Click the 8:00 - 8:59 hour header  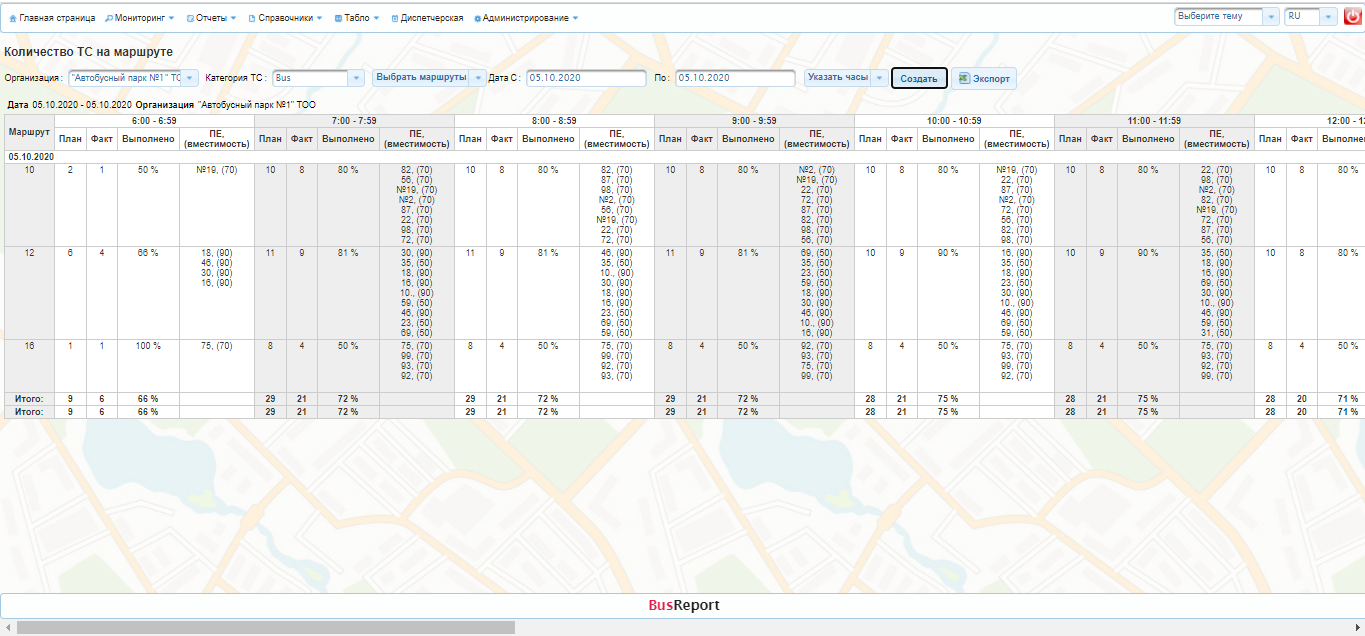coord(554,121)
